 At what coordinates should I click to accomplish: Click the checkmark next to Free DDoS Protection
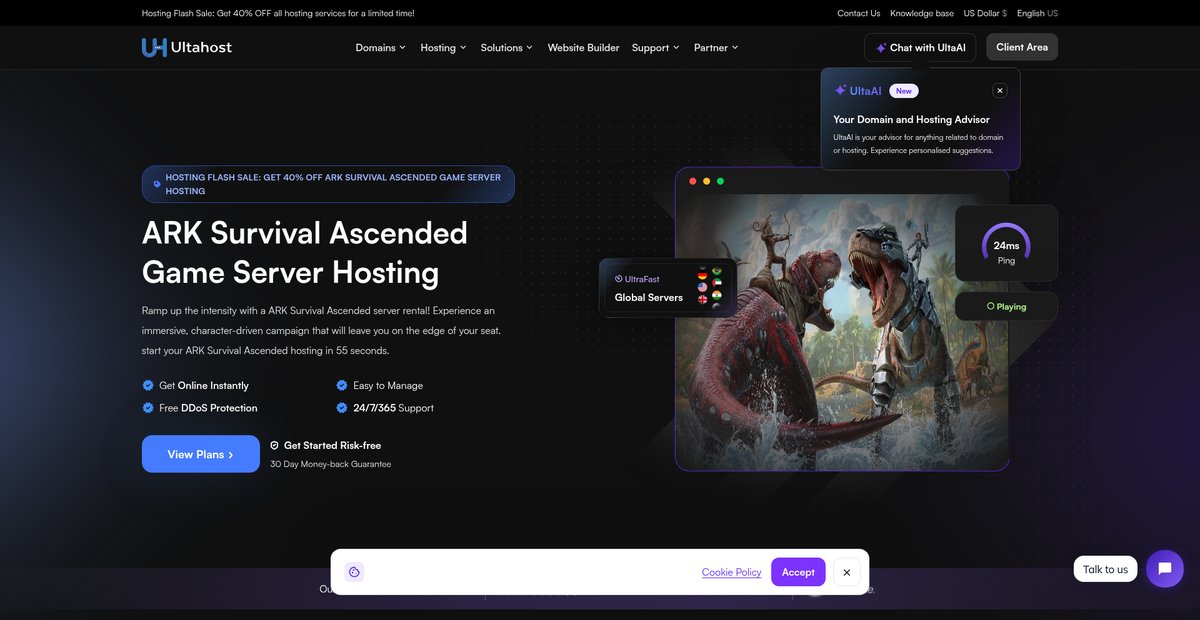(148, 408)
